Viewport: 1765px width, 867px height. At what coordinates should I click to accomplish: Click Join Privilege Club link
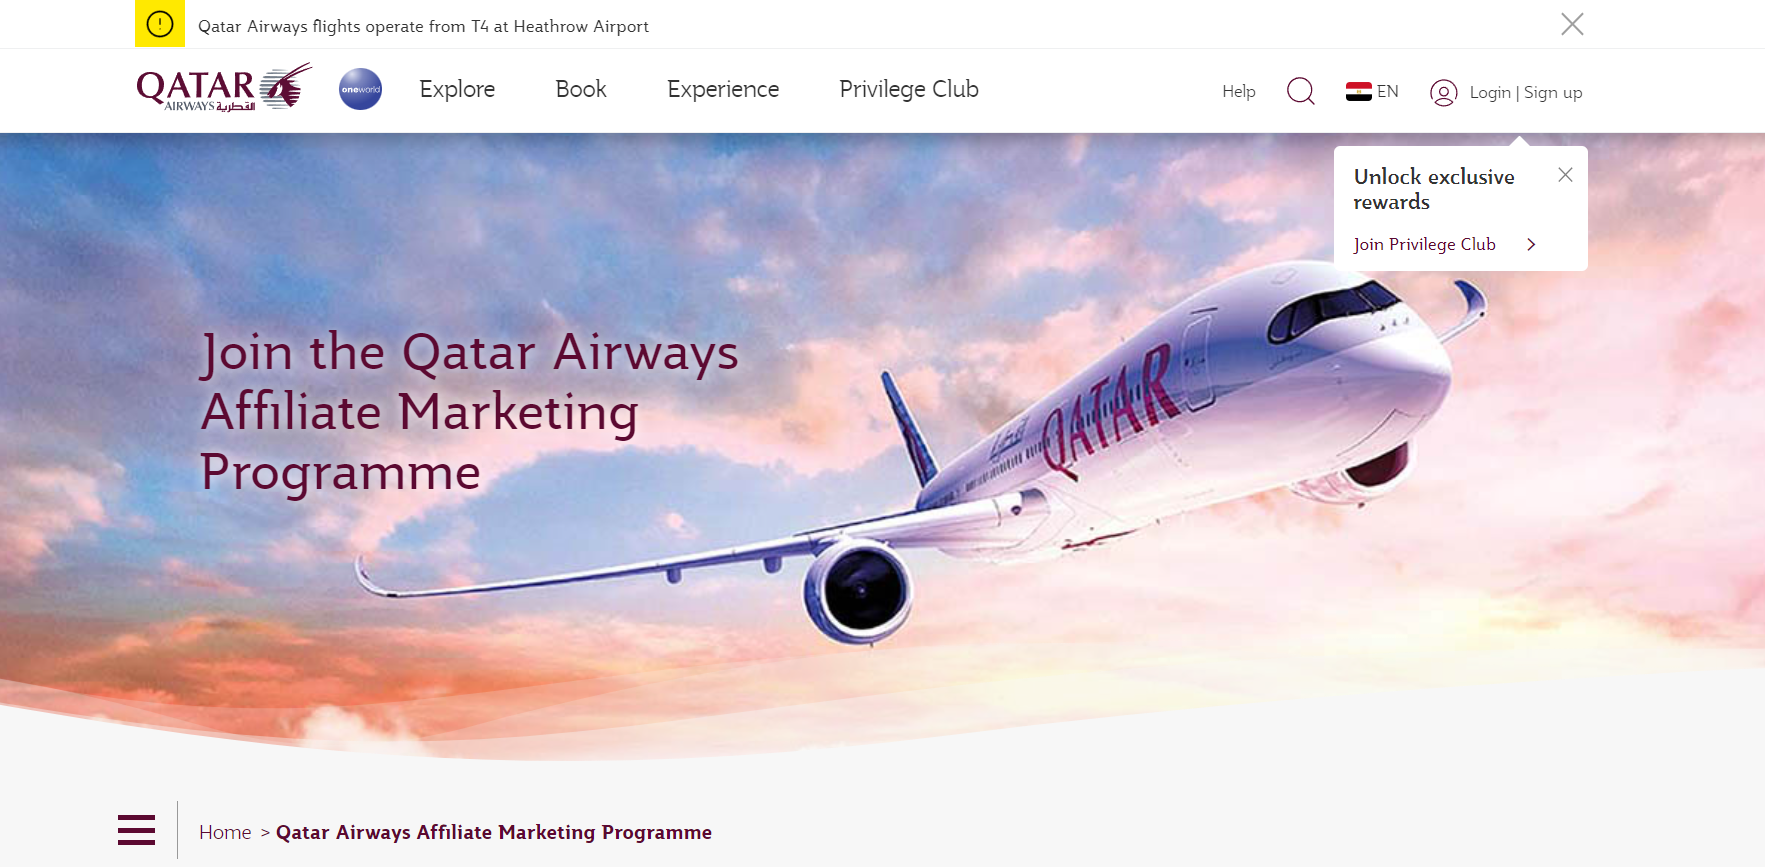(1424, 244)
